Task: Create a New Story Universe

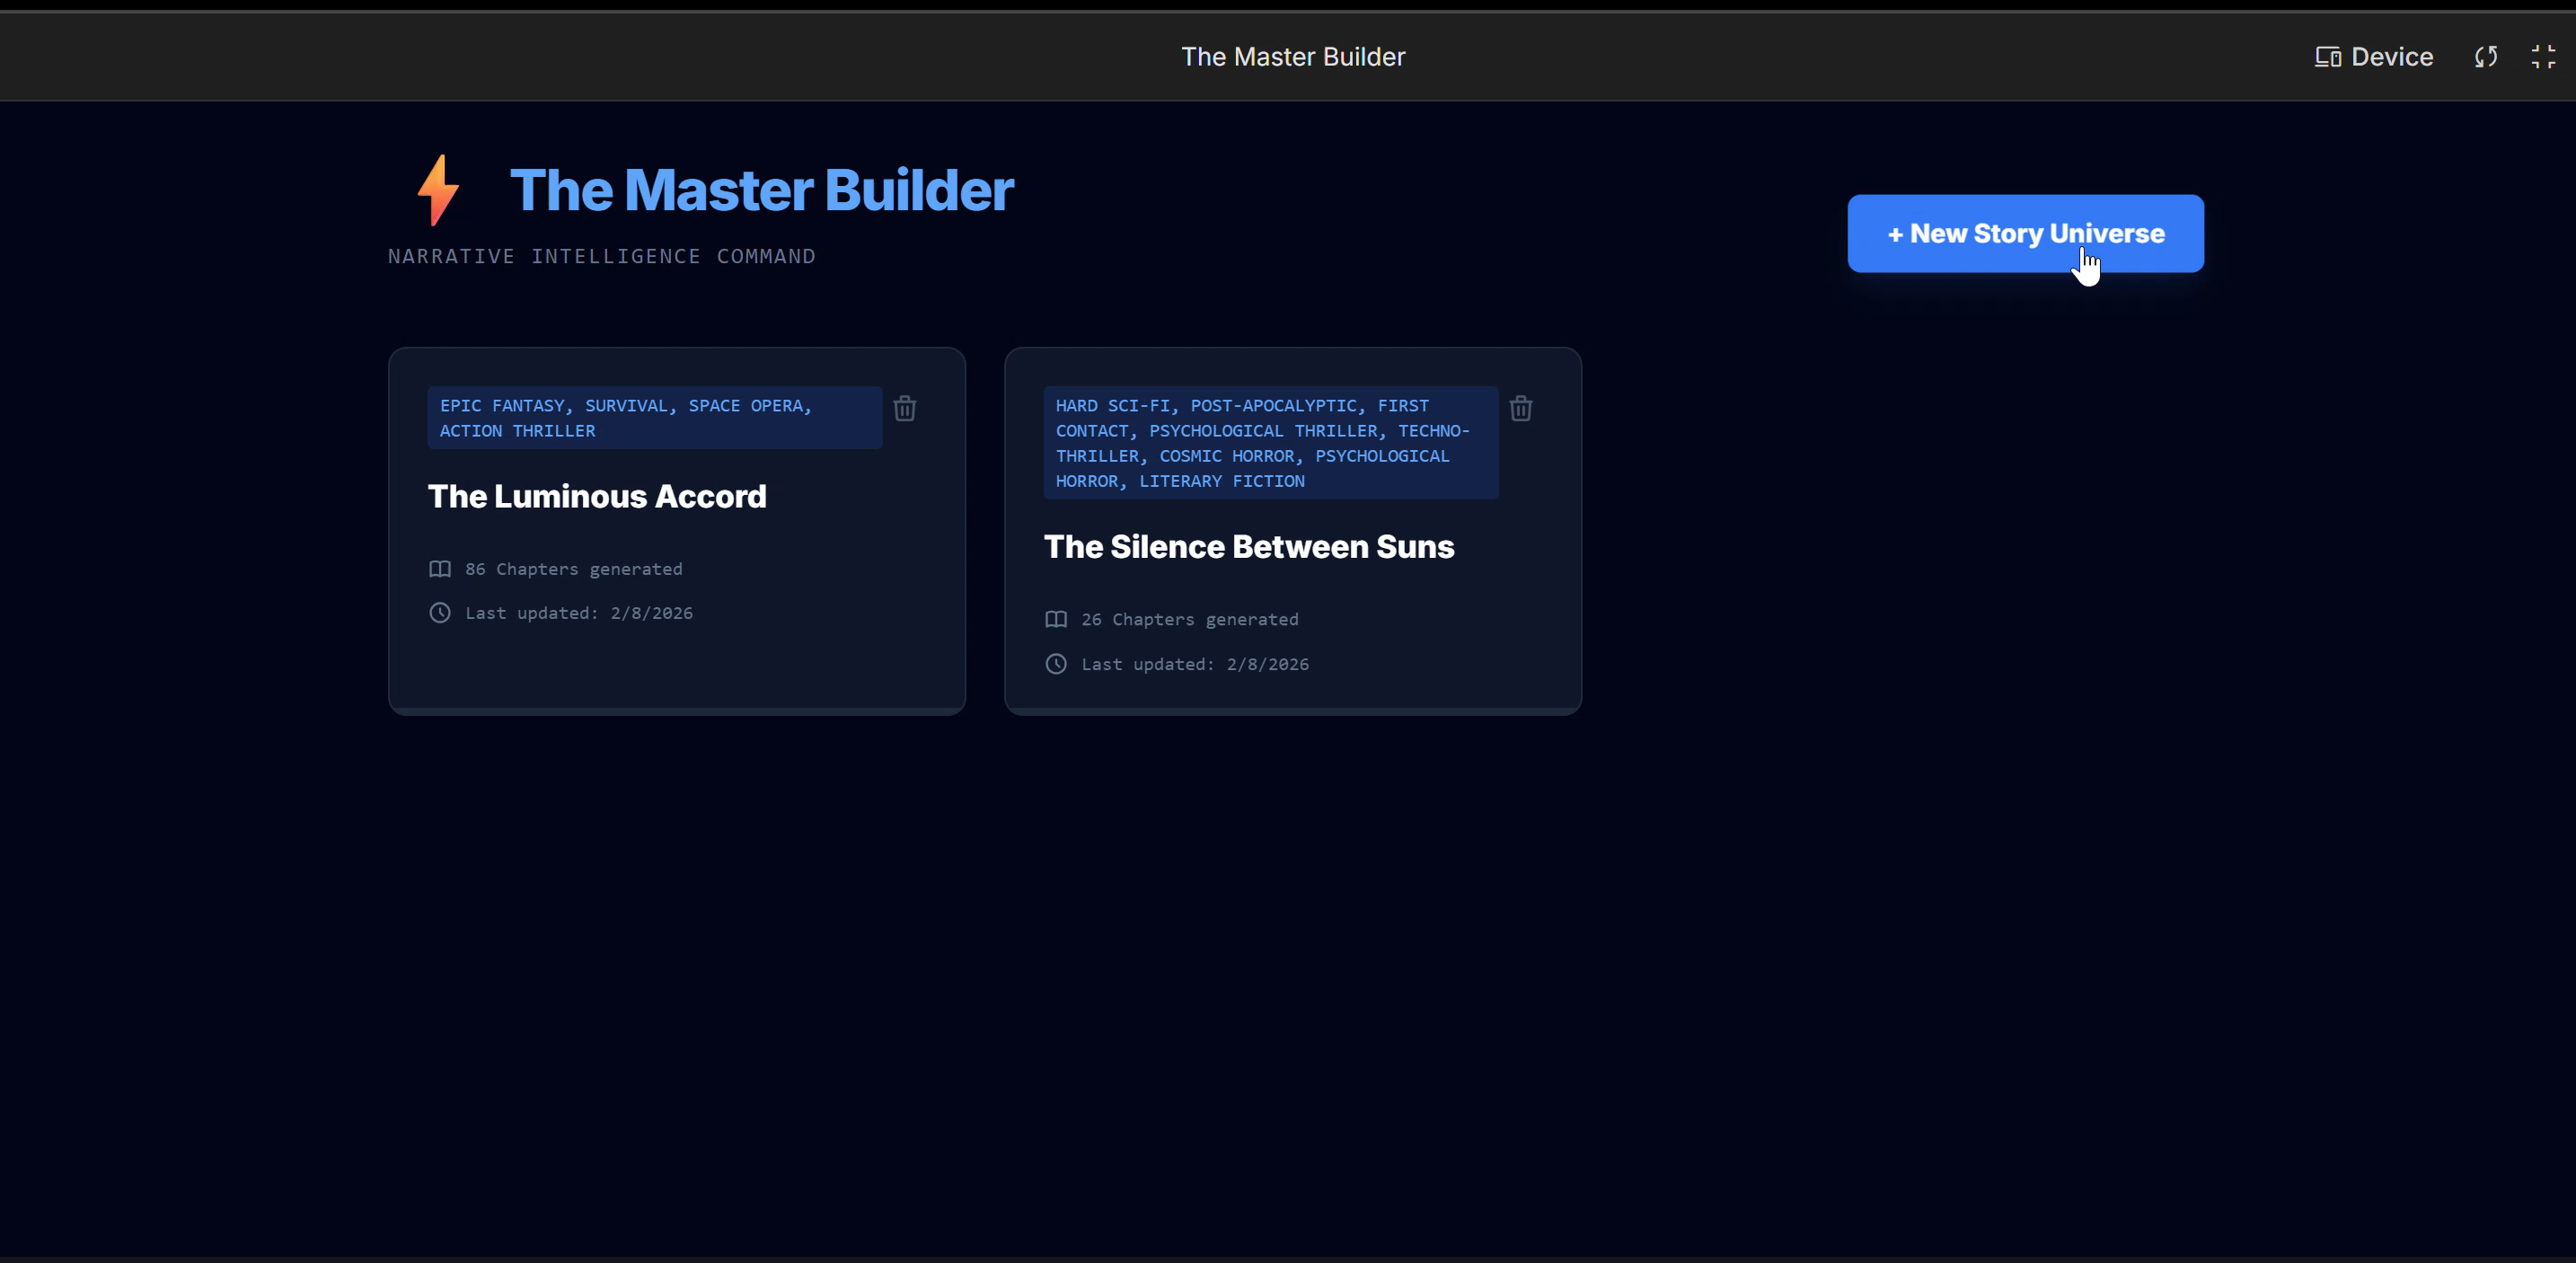Action: coord(2025,233)
